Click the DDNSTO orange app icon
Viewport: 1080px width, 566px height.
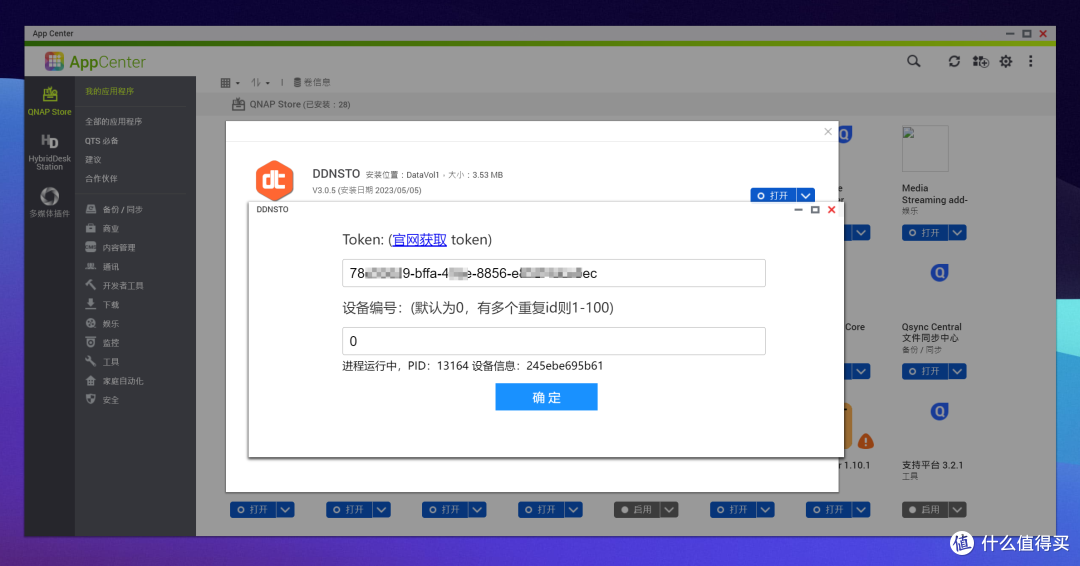coord(275,180)
